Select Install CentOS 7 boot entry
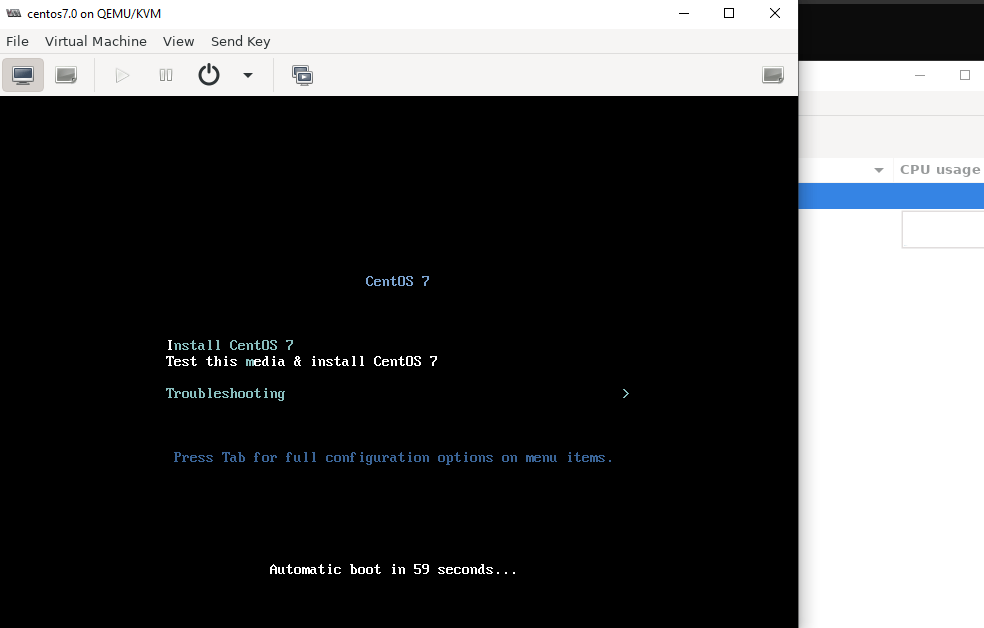Viewport: 984px width, 628px height. [230, 345]
